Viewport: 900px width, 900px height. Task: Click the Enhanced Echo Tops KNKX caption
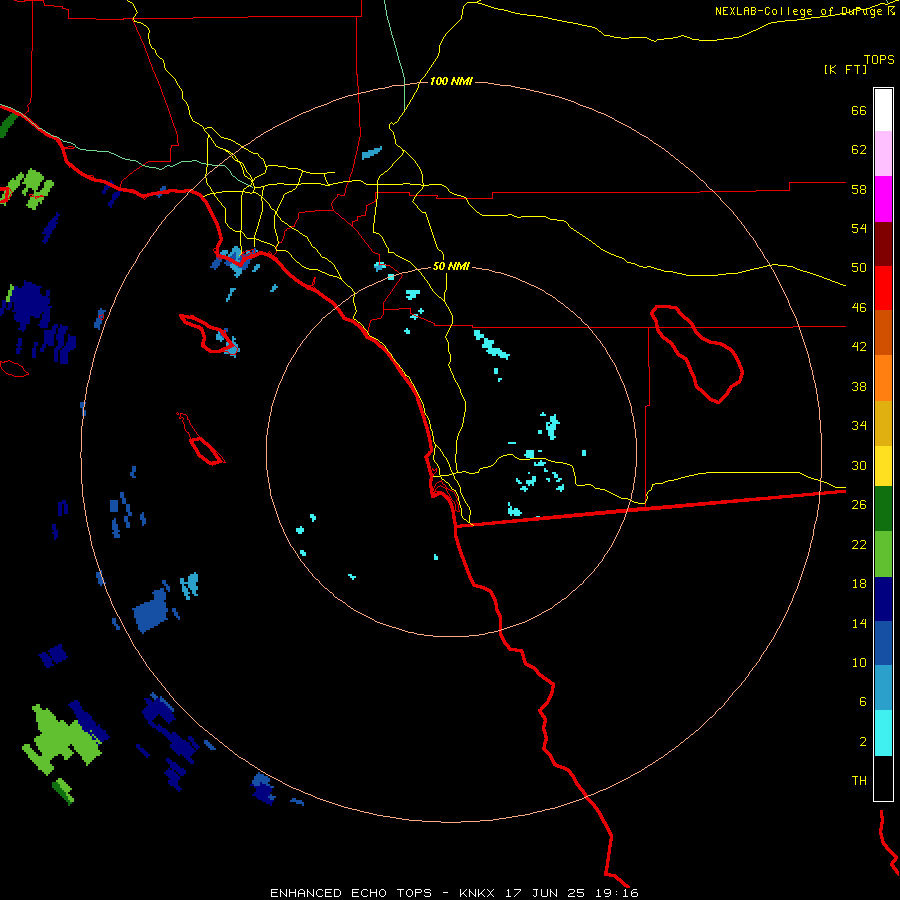pyautogui.click(x=454, y=893)
